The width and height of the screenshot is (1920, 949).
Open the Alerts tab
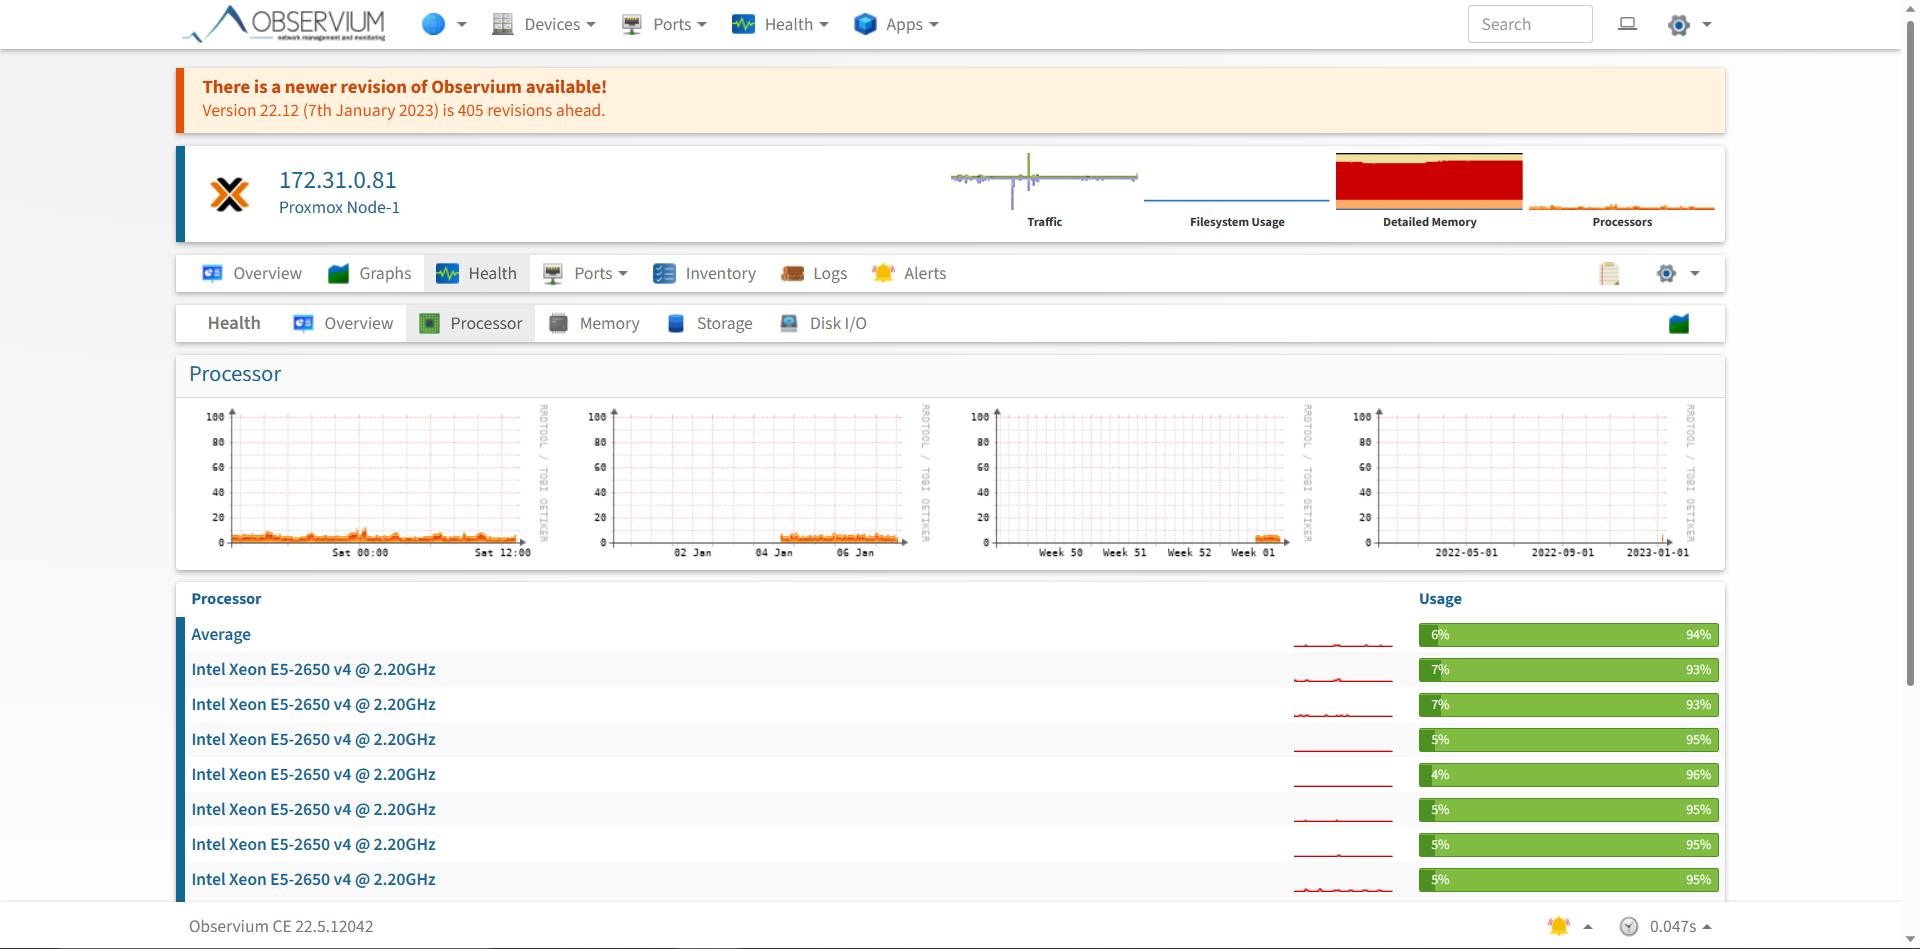pos(909,273)
